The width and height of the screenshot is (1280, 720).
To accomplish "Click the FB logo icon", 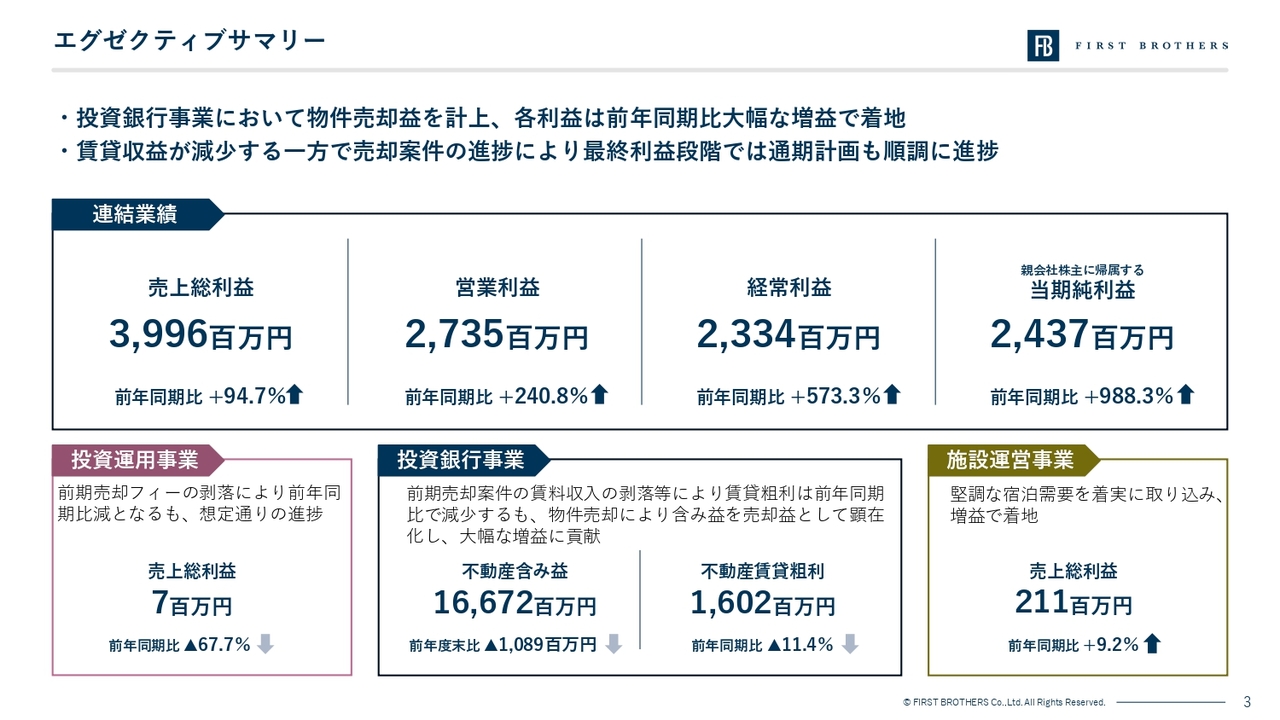I will pos(1043,45).
